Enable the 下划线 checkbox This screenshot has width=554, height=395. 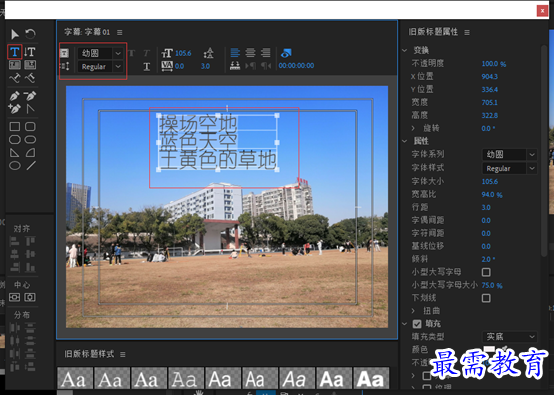tap(486, 298)
